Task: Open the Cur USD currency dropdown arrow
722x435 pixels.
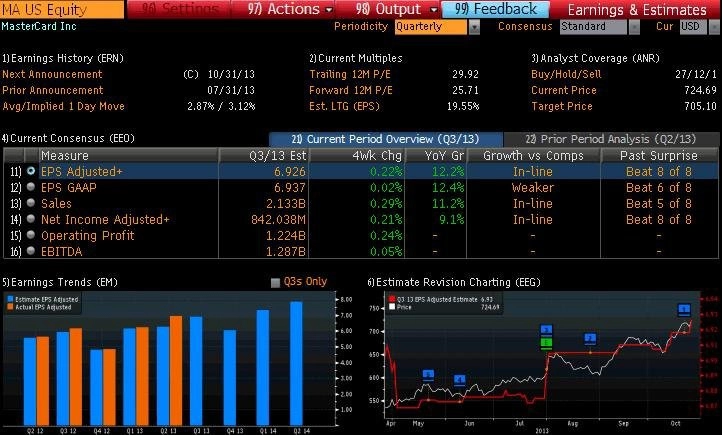Action: click(x=714, y=27)
